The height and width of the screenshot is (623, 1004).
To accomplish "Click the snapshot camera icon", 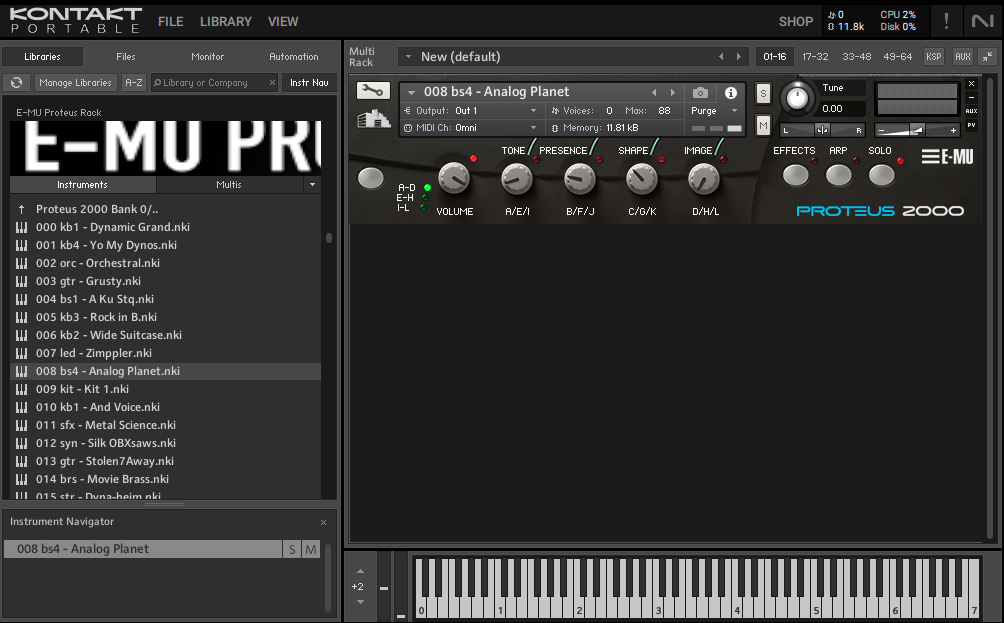I will coord(700,93).
